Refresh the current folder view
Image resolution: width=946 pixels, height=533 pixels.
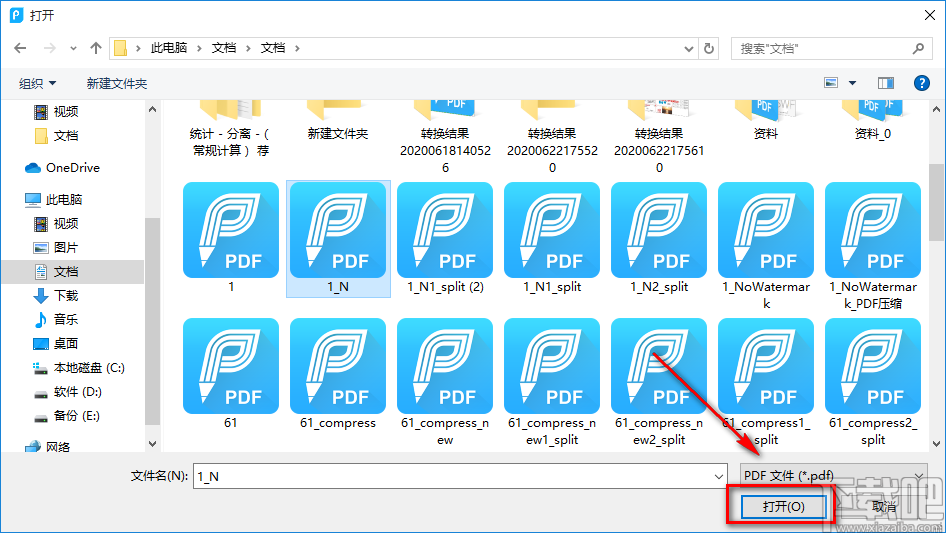[x=709, y=48]
